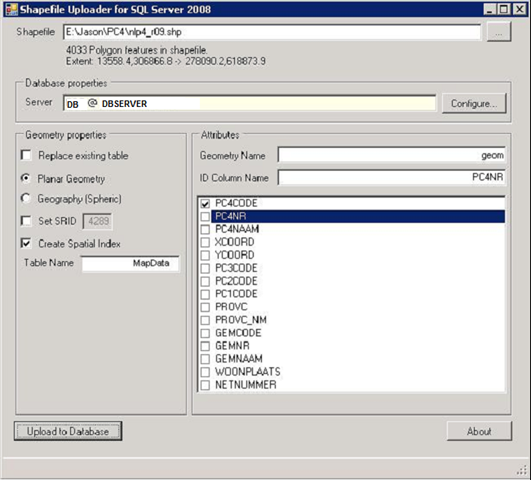This screenshot has height=480, width=531.
Task: Enable the Set SRID checkbox
Action: pyautogui.click(x=26, y=221)
